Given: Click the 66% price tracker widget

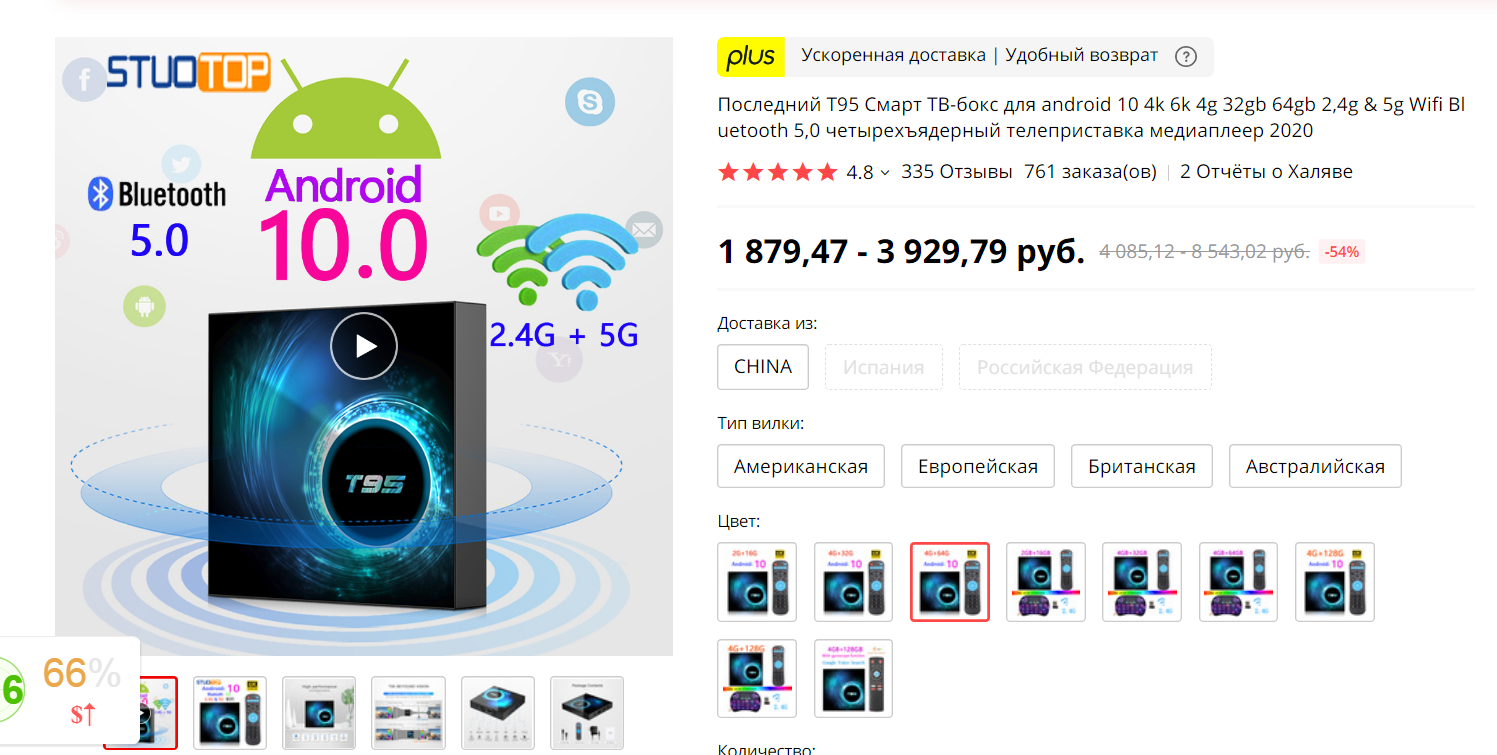Looking at the screenshot, I should coord(68,690).
